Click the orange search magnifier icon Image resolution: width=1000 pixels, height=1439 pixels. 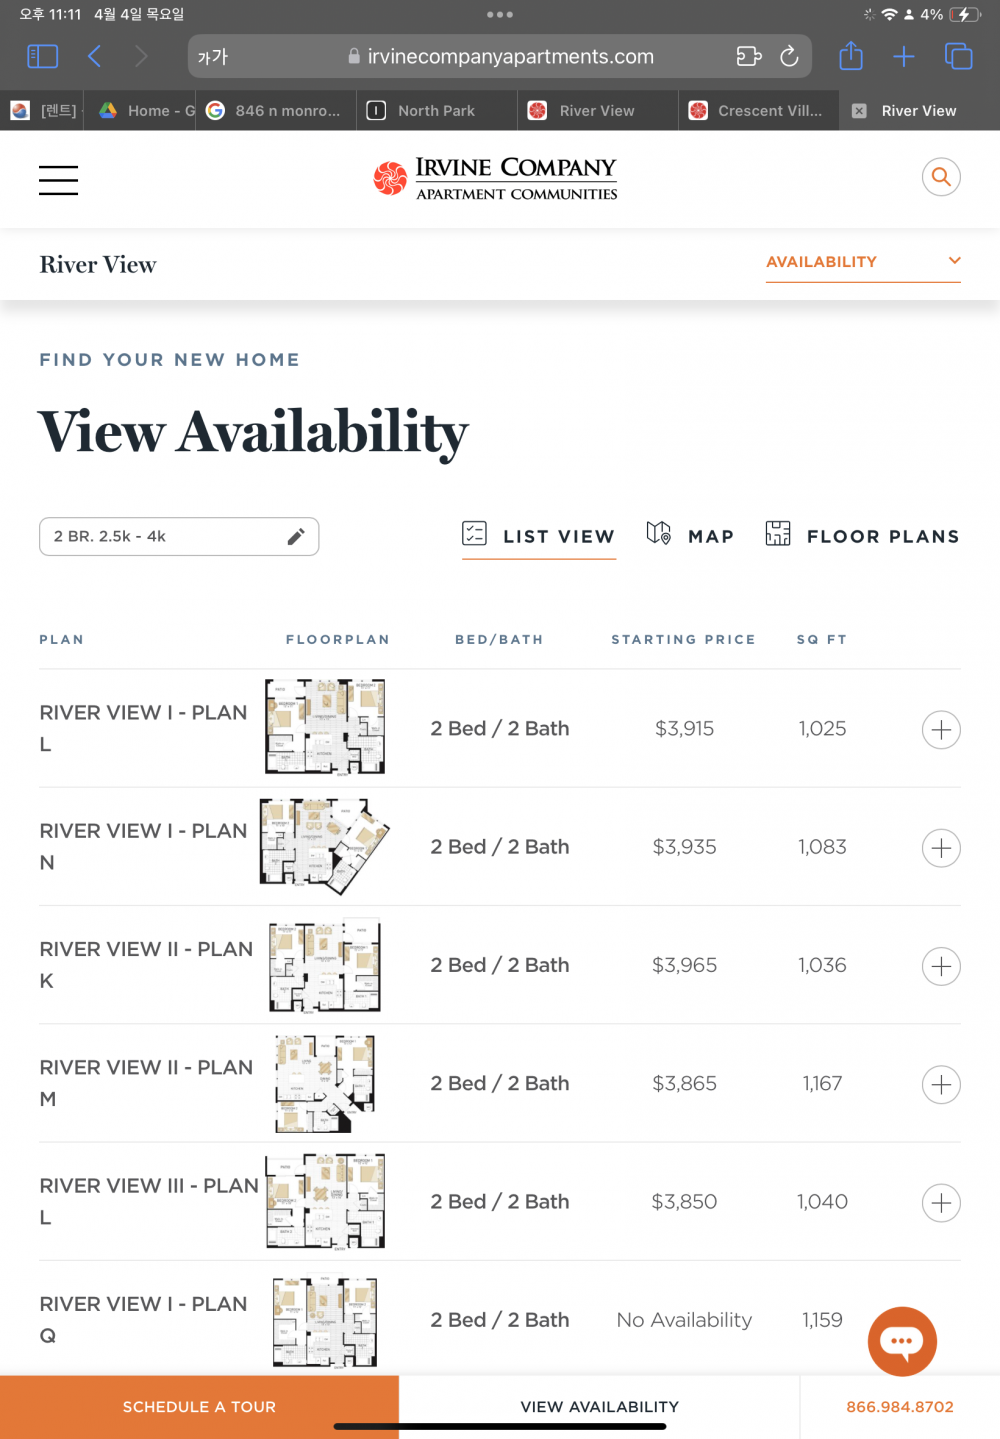pos(941,177)
